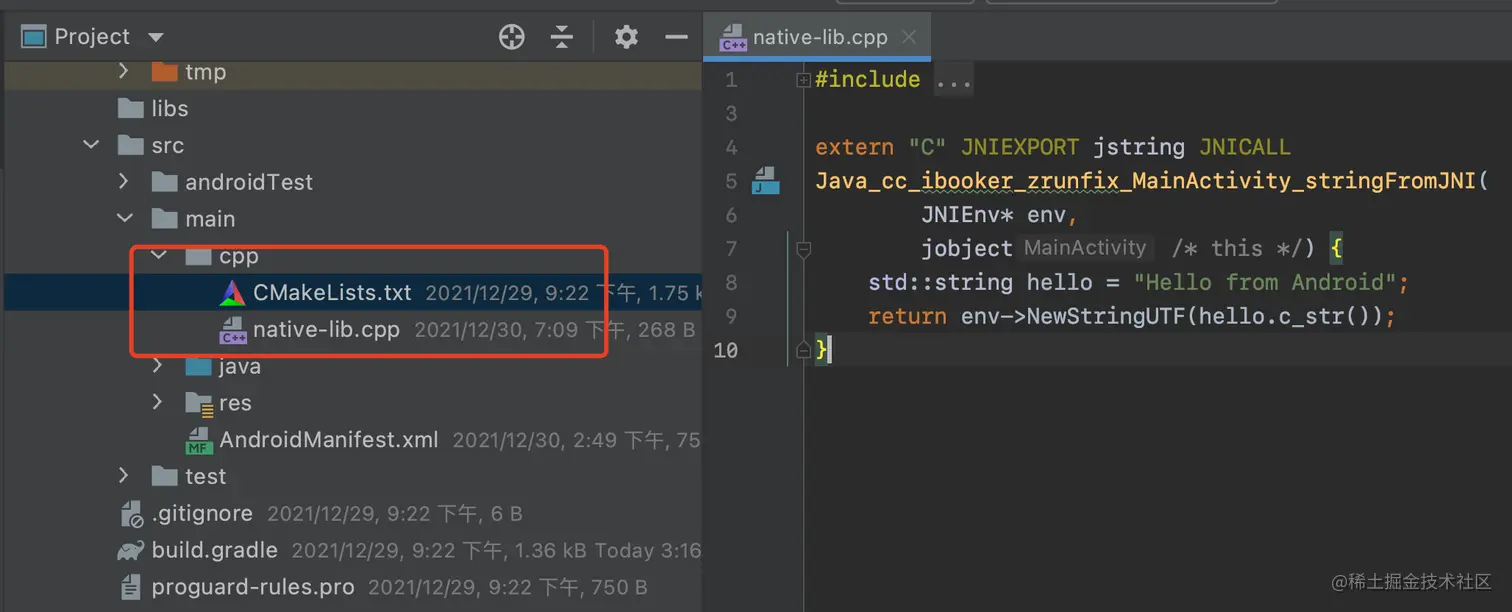Open the .gitignore file
Viewport: 1512px width, 612px height.
202,514
